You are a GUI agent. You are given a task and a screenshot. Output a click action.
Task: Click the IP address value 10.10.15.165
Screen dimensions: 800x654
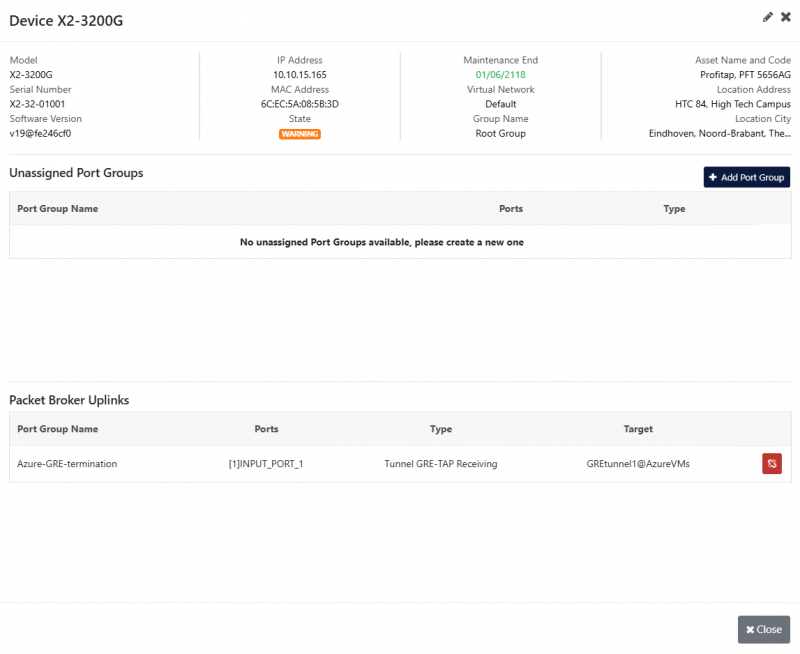pos(300,75)
